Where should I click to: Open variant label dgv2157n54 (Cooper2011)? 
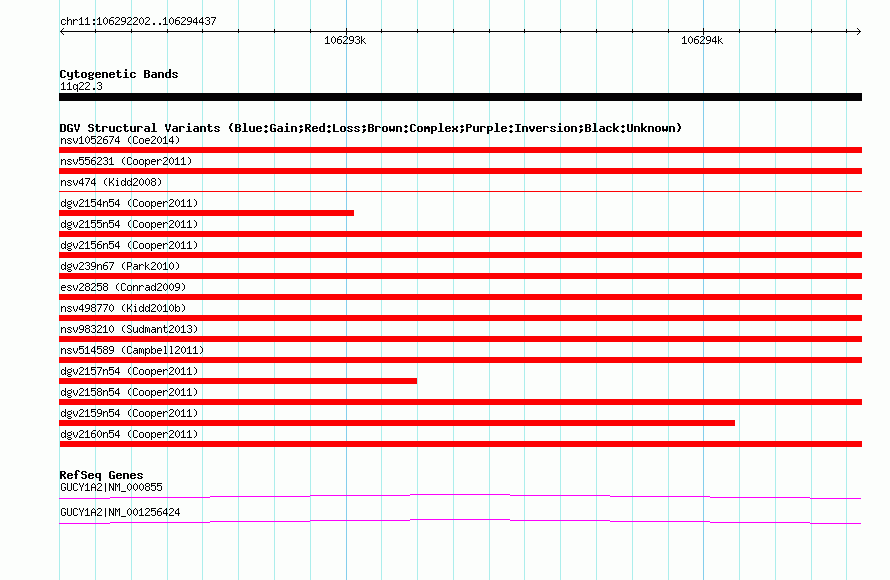click(129, 371)
